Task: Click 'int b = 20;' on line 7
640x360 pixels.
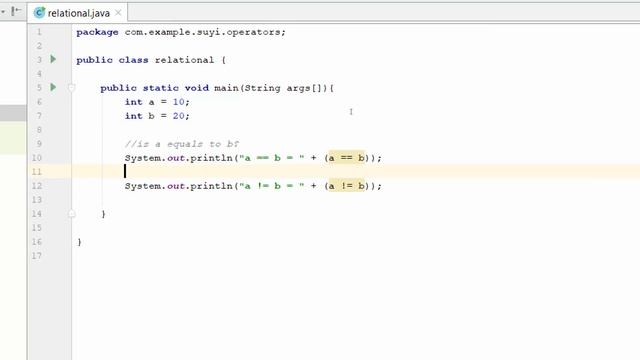Action: click(157, 116)
